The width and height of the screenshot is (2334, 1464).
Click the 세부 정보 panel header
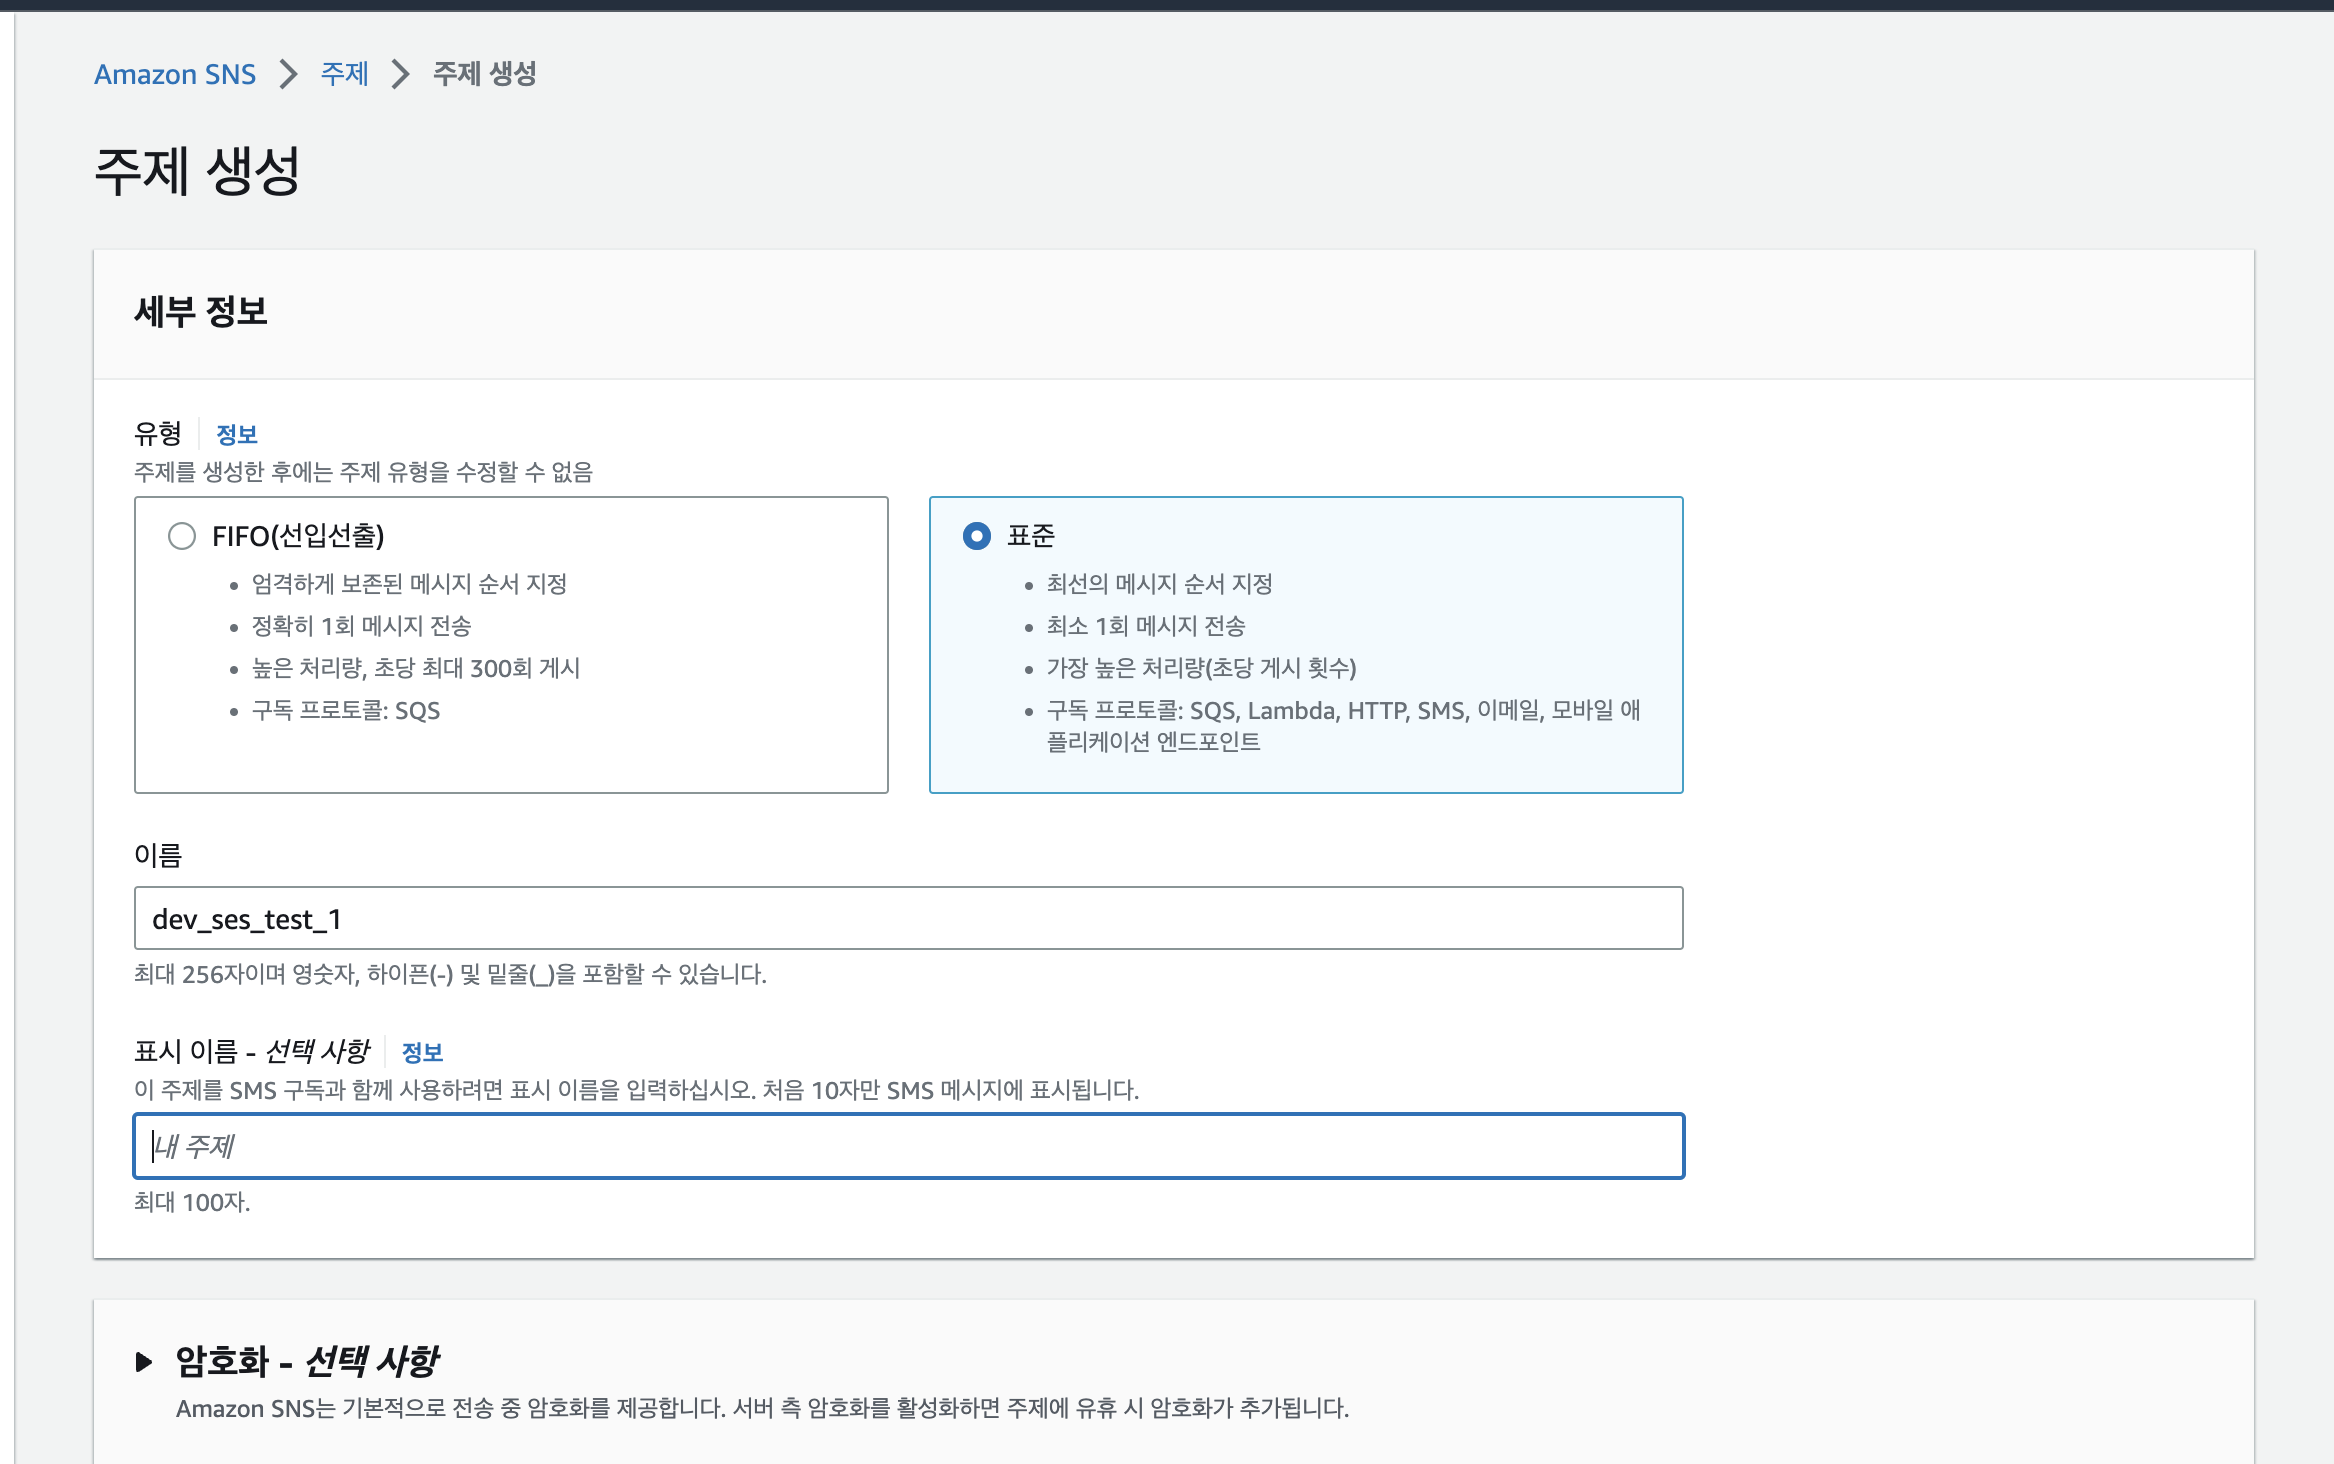(x=201, y=312)
